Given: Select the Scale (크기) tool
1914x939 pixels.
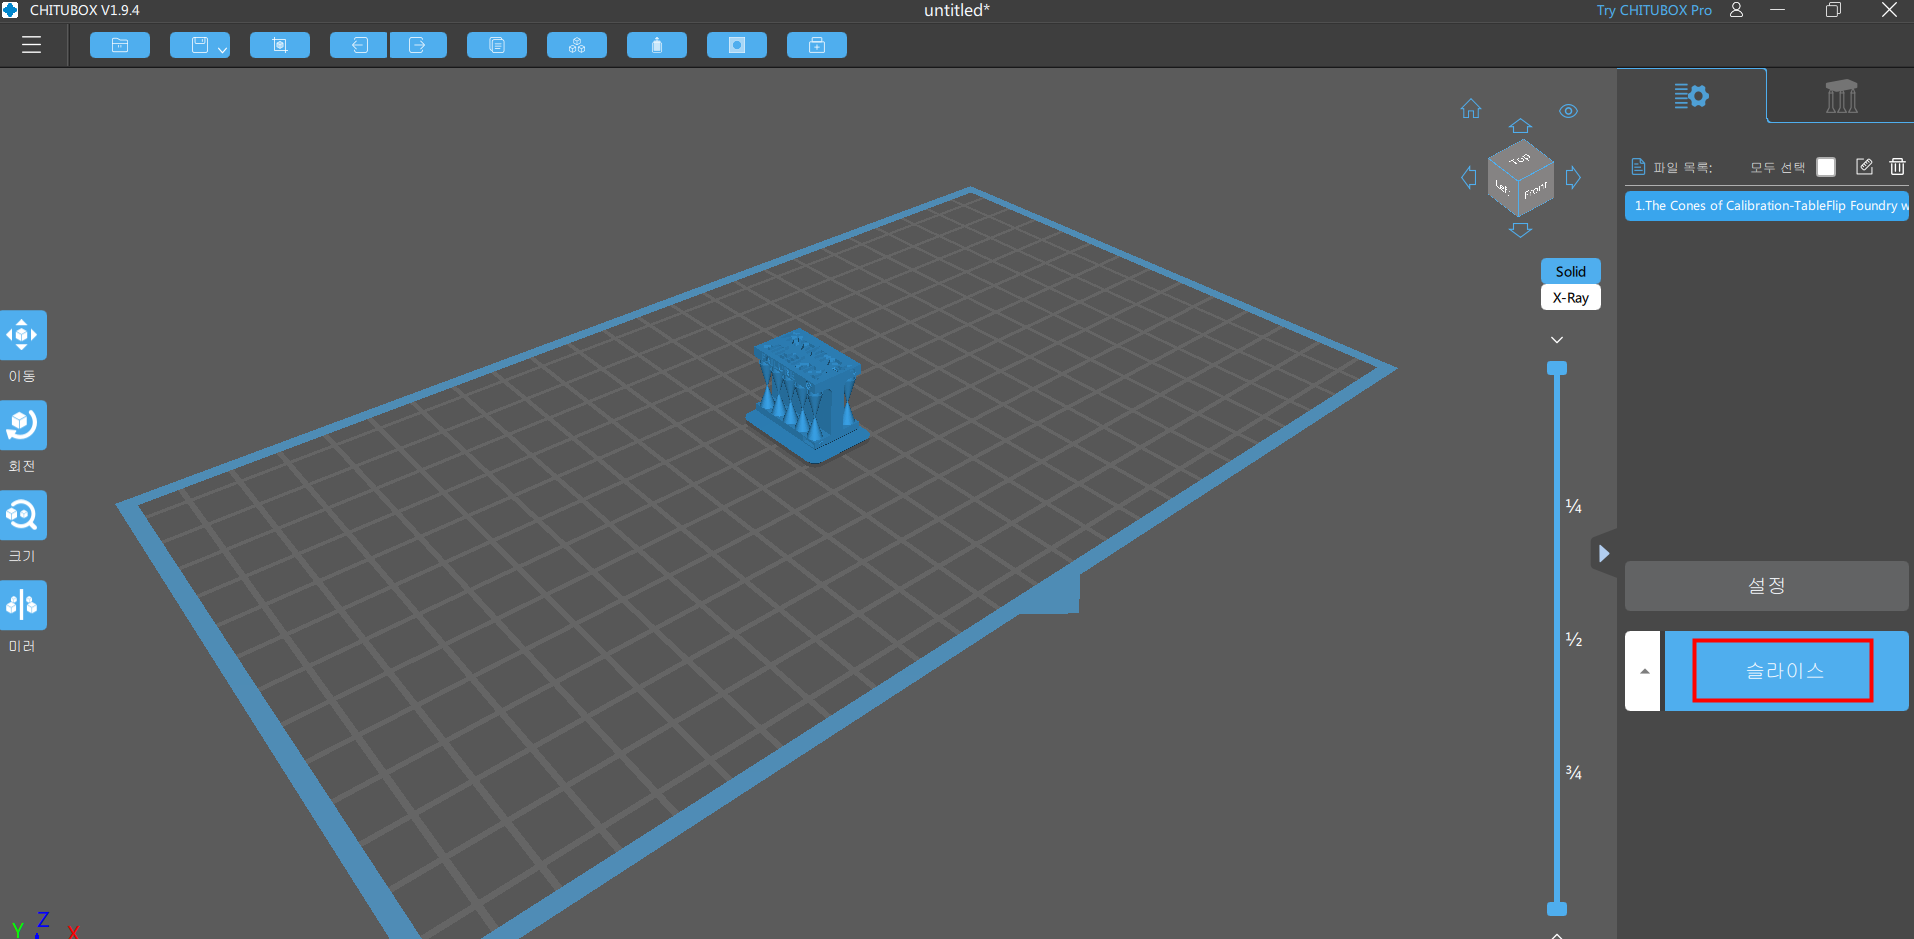Looking at the screenshot, I should tap(22, 516).
